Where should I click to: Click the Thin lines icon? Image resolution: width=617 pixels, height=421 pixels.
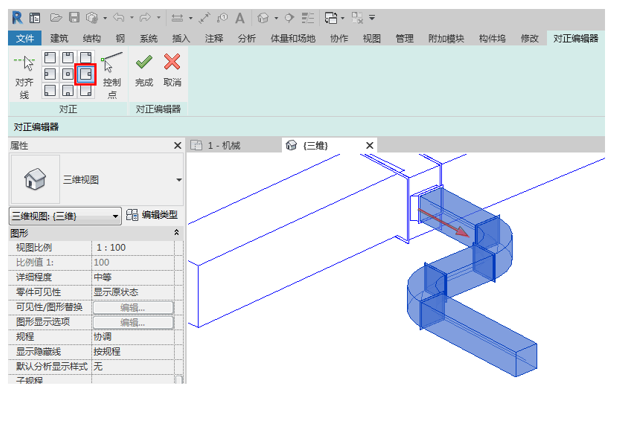tap(308, 18)
